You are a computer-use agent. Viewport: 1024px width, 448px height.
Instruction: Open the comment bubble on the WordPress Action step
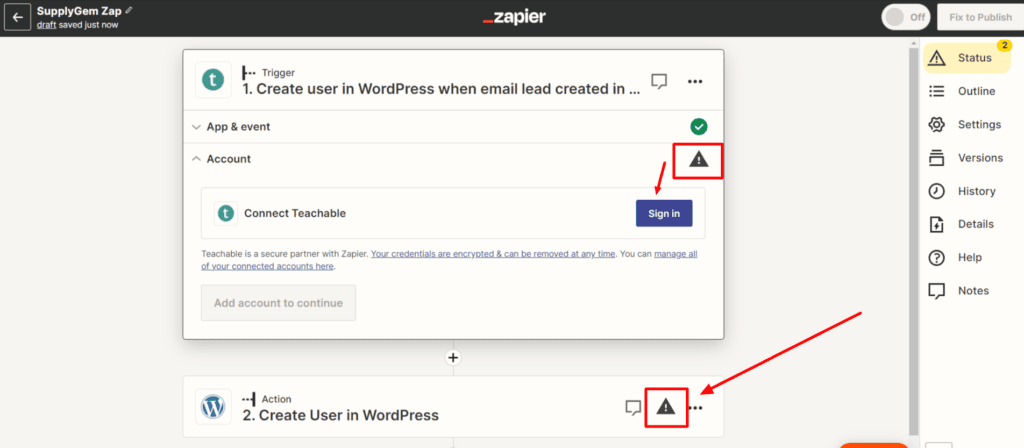(633, 408)
